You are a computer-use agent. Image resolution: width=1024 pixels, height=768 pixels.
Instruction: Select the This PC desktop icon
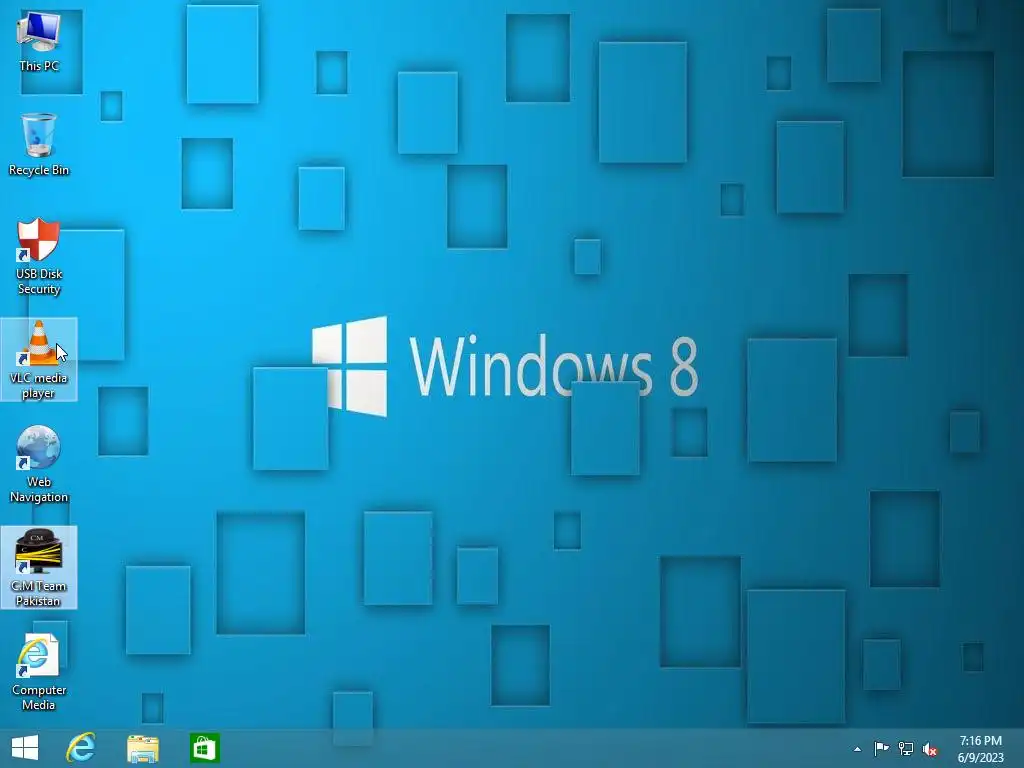point(39,40)
